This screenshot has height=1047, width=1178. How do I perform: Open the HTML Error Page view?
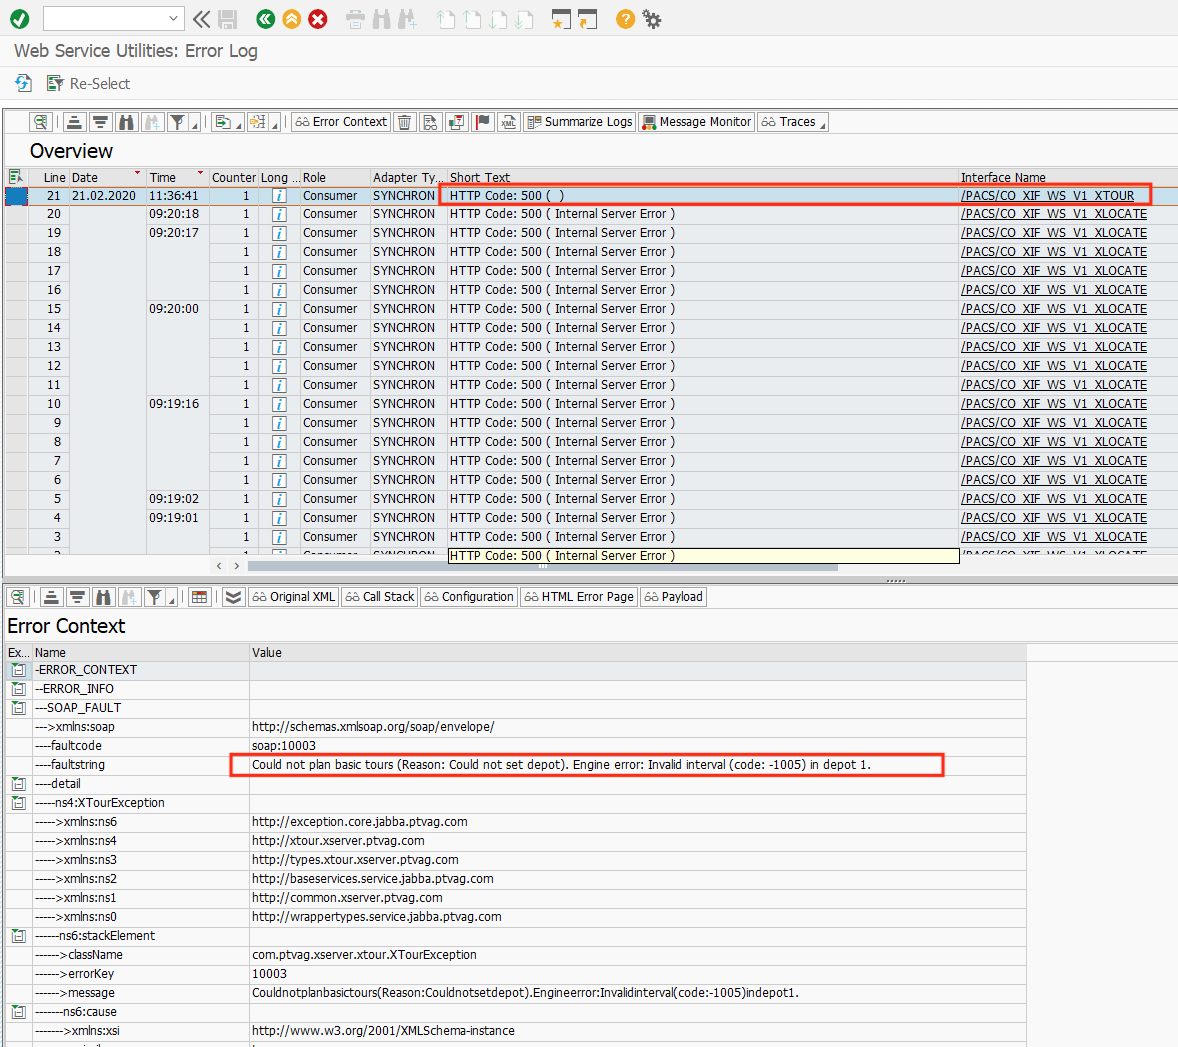[x=579, y=597]
